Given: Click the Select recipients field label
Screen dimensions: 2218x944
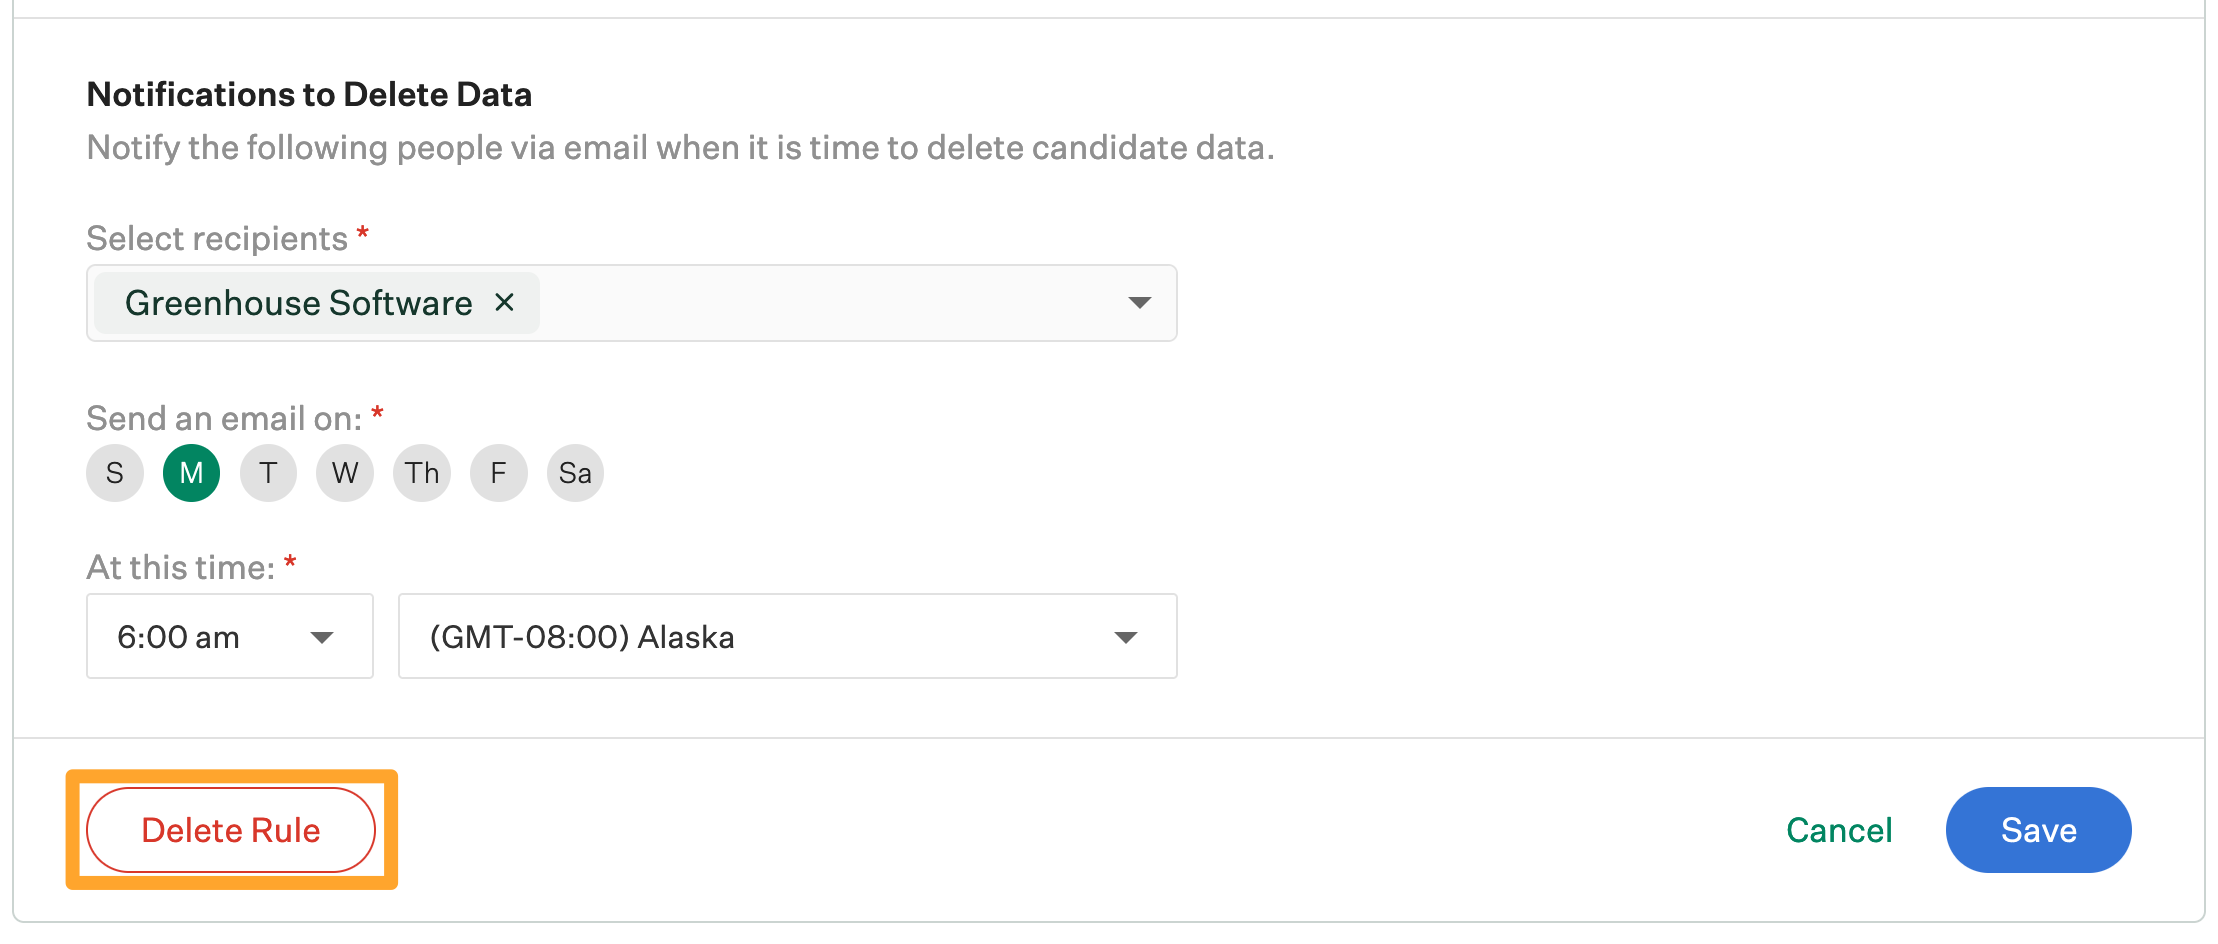Looking at the screenshot, I should pos(217,238).
